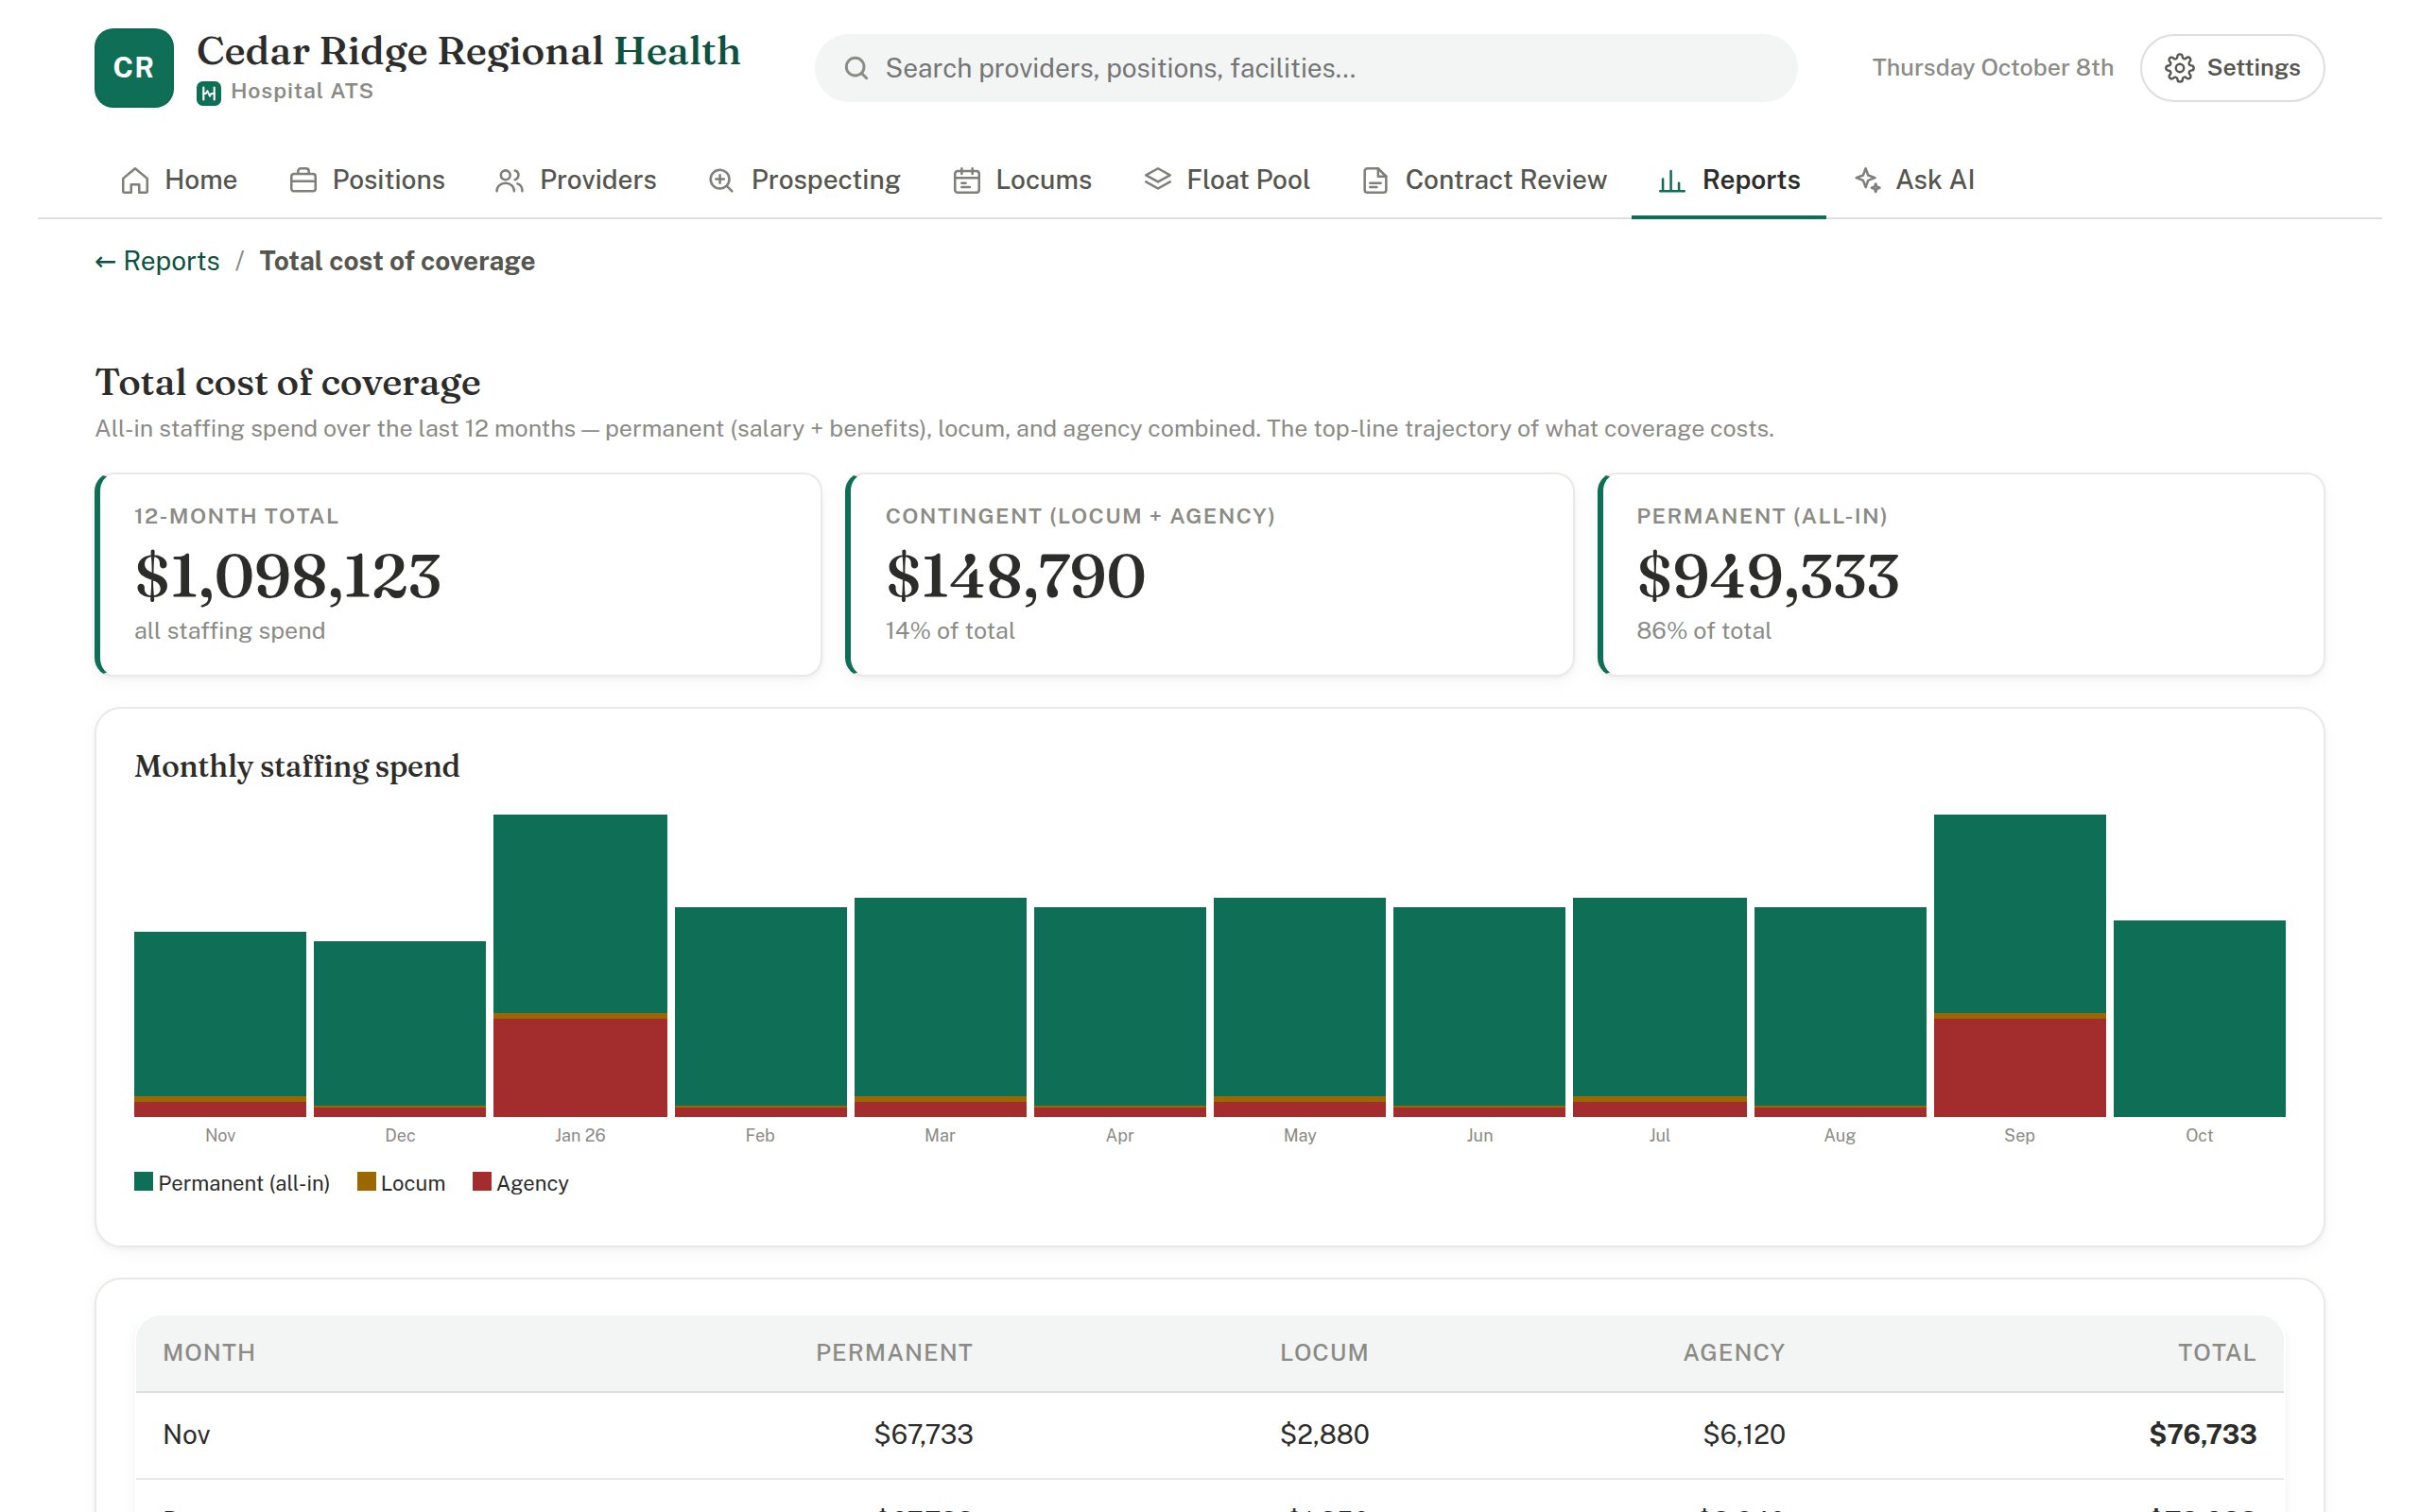The image size is (2420, 1512).
Task: Select the Locums tab
Action: [1022, 180]
